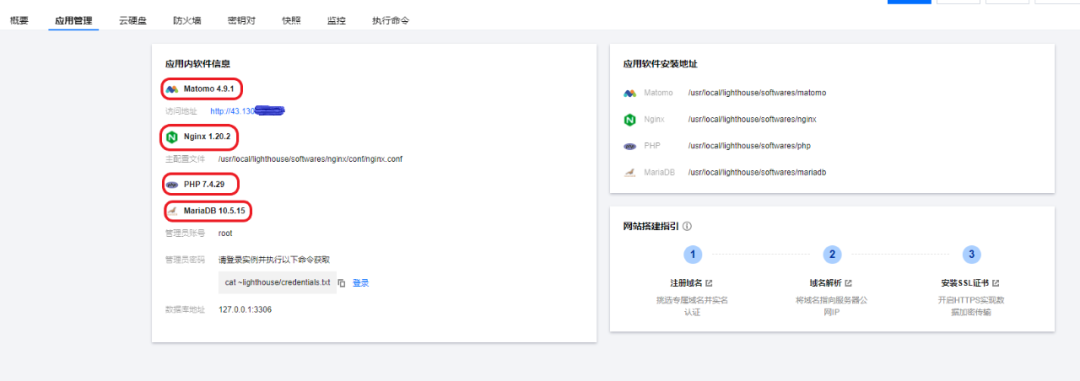Click the Matomo 4.9.1 heading

pos(210,89)
